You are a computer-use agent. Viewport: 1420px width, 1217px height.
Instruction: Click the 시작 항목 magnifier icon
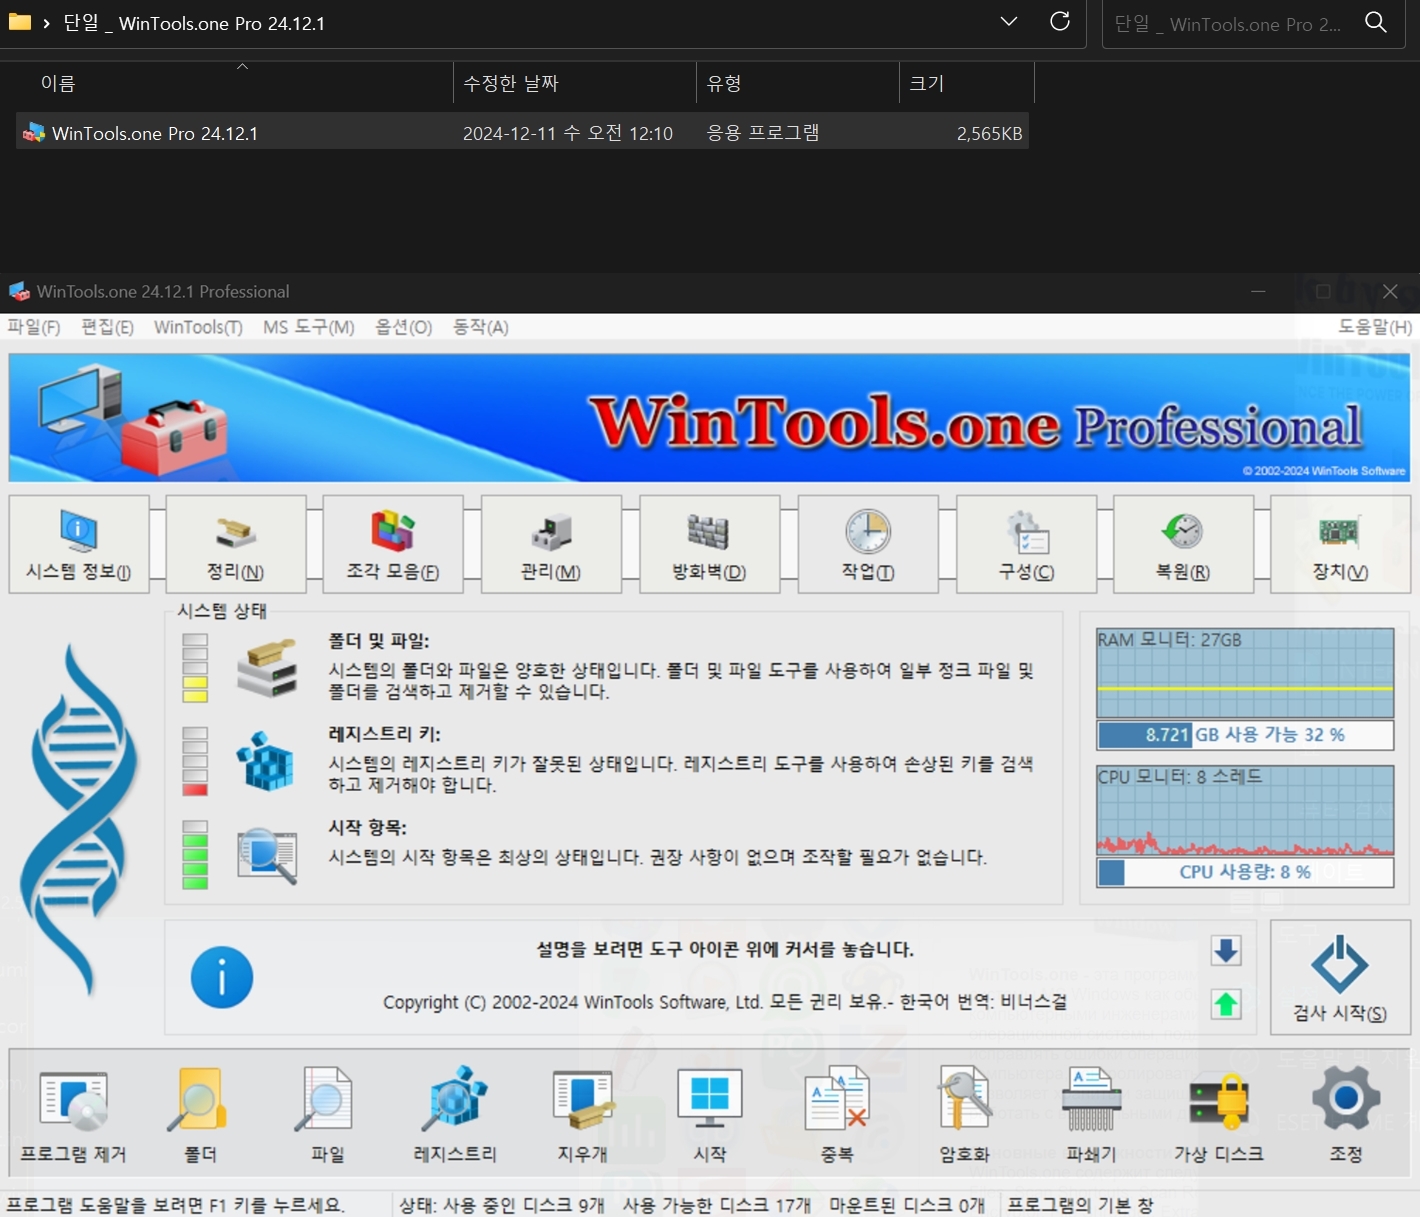coord(267,855)
